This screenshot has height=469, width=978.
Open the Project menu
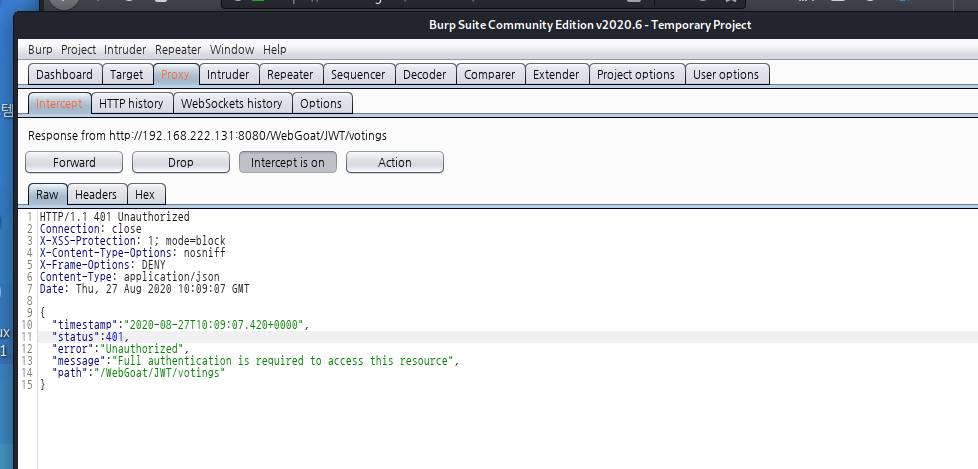click(x=79, y=49)
